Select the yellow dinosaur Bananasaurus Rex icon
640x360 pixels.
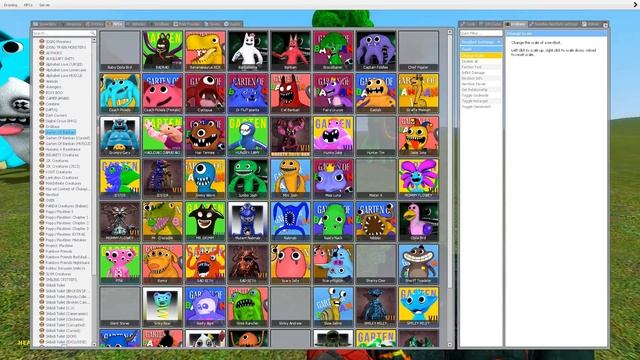pyautogui.click(x=205, y=51)
